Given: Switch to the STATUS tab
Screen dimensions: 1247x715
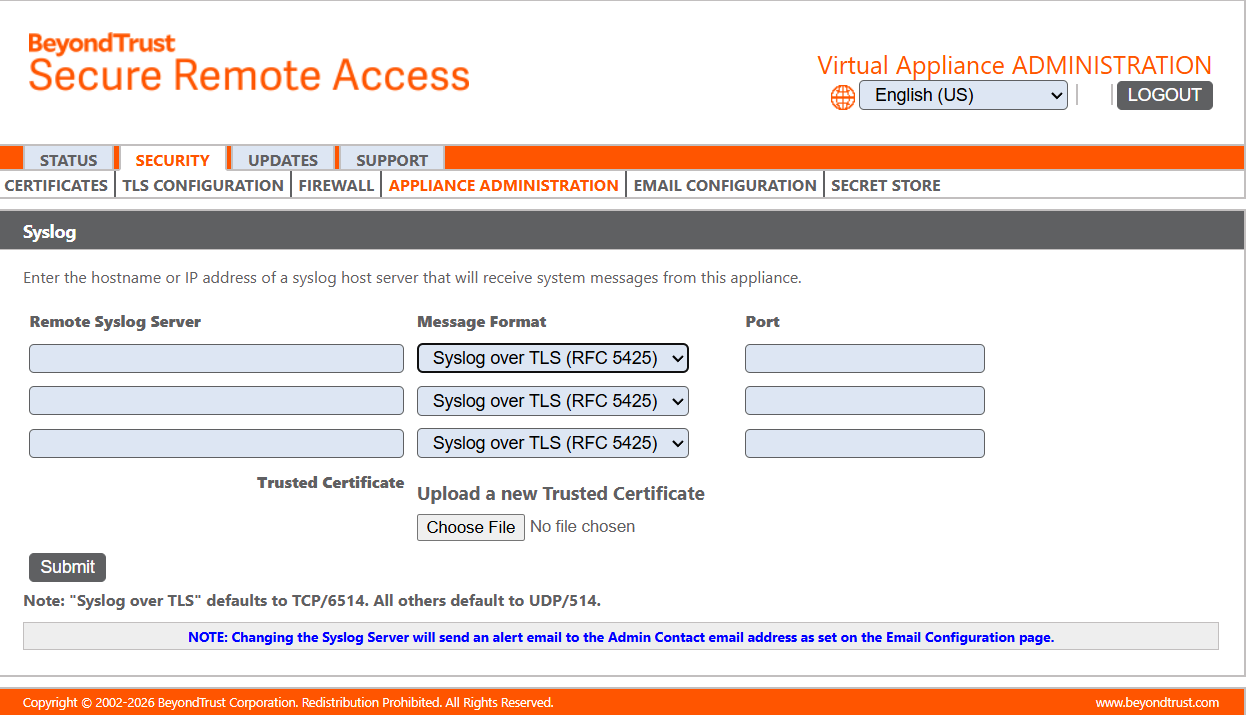Looking at the screenshot, I should (x=68, y=160).
